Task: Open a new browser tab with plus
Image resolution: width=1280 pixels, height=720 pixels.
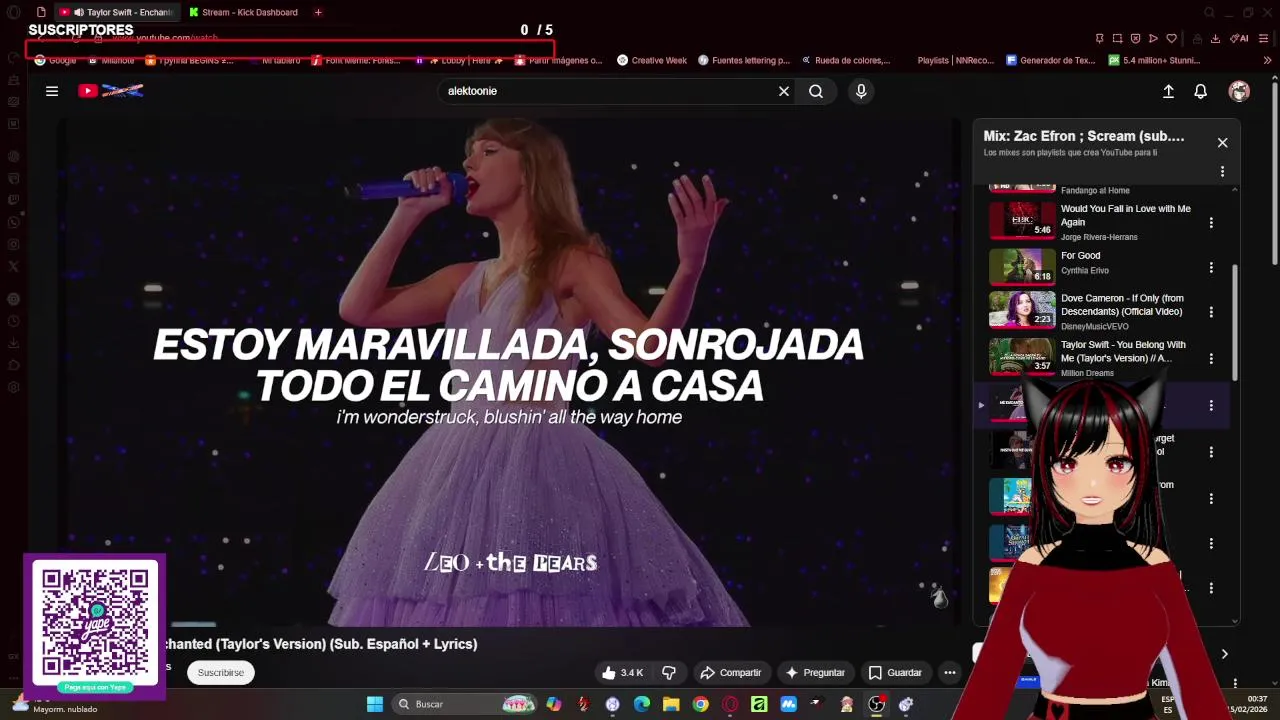Action: tap(318, 12)
